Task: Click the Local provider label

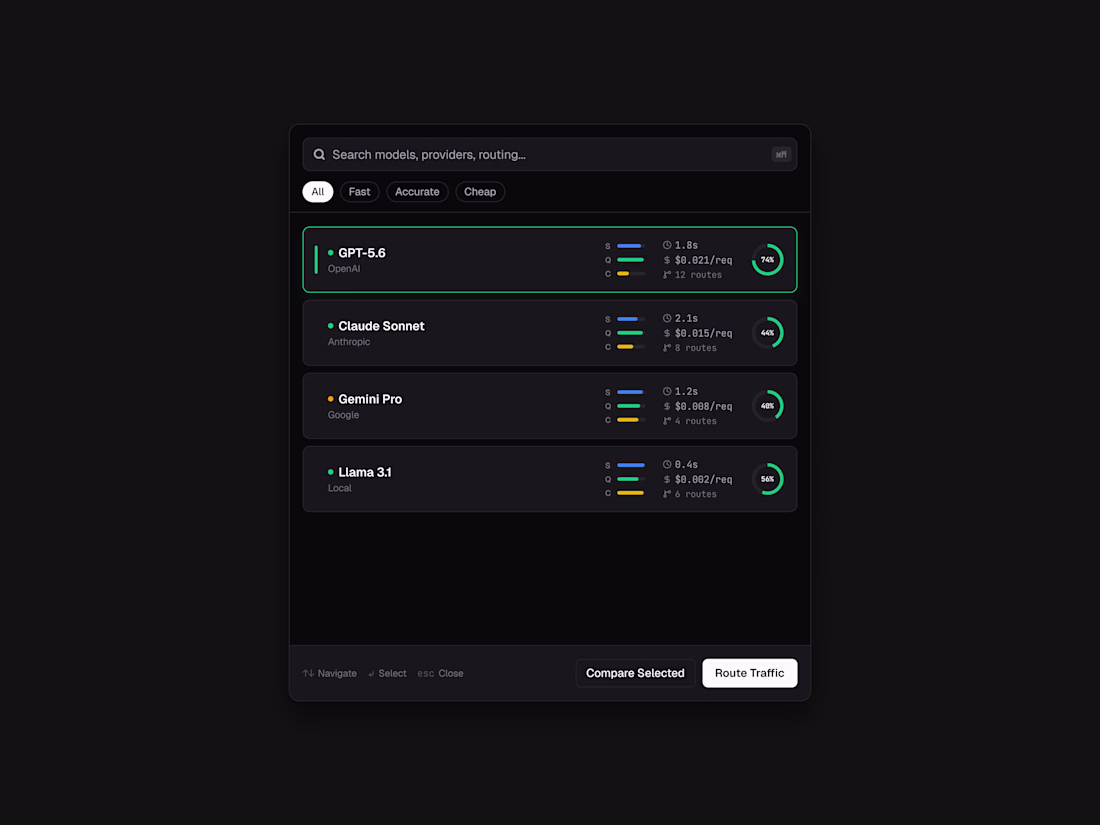Action: pos(340,488)
